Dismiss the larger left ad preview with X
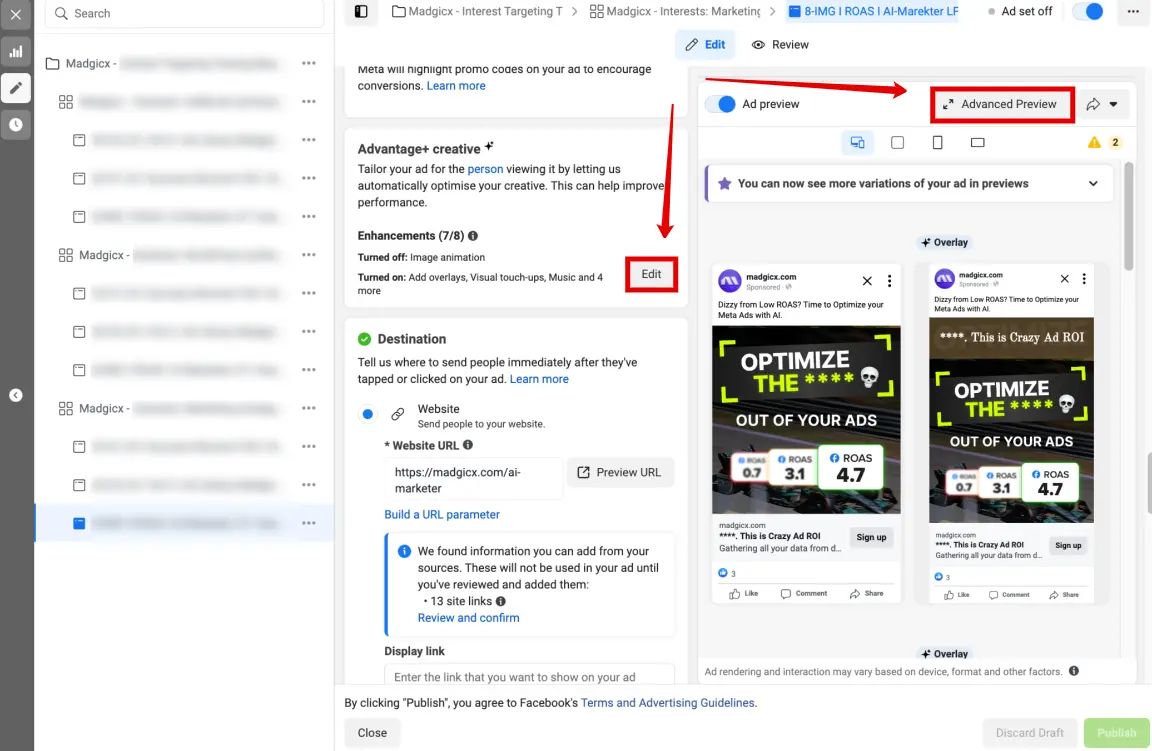1152x751 pixels. [867, 281]
